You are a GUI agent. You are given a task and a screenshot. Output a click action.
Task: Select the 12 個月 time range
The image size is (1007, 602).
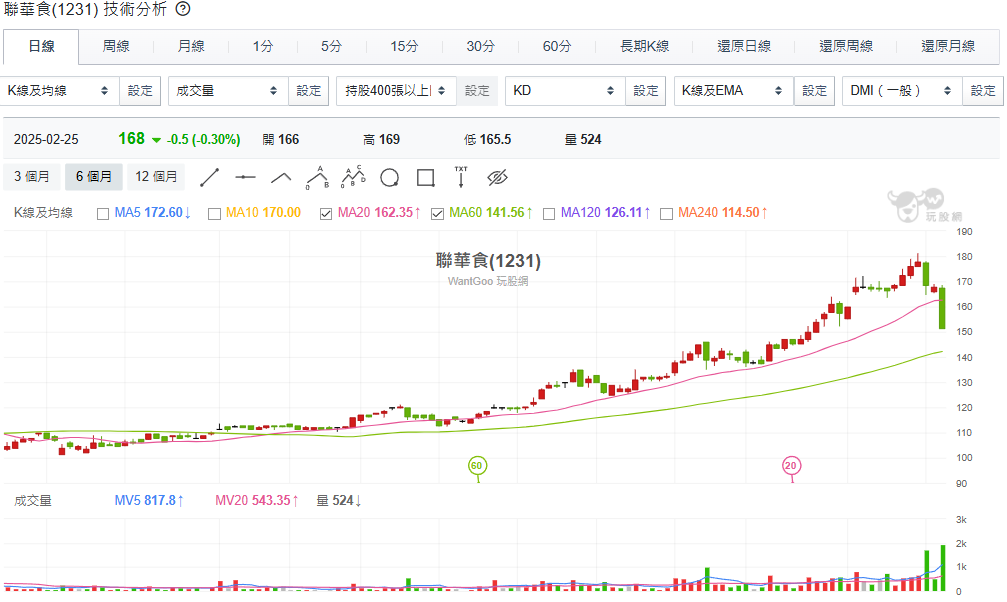pos(156,177)
